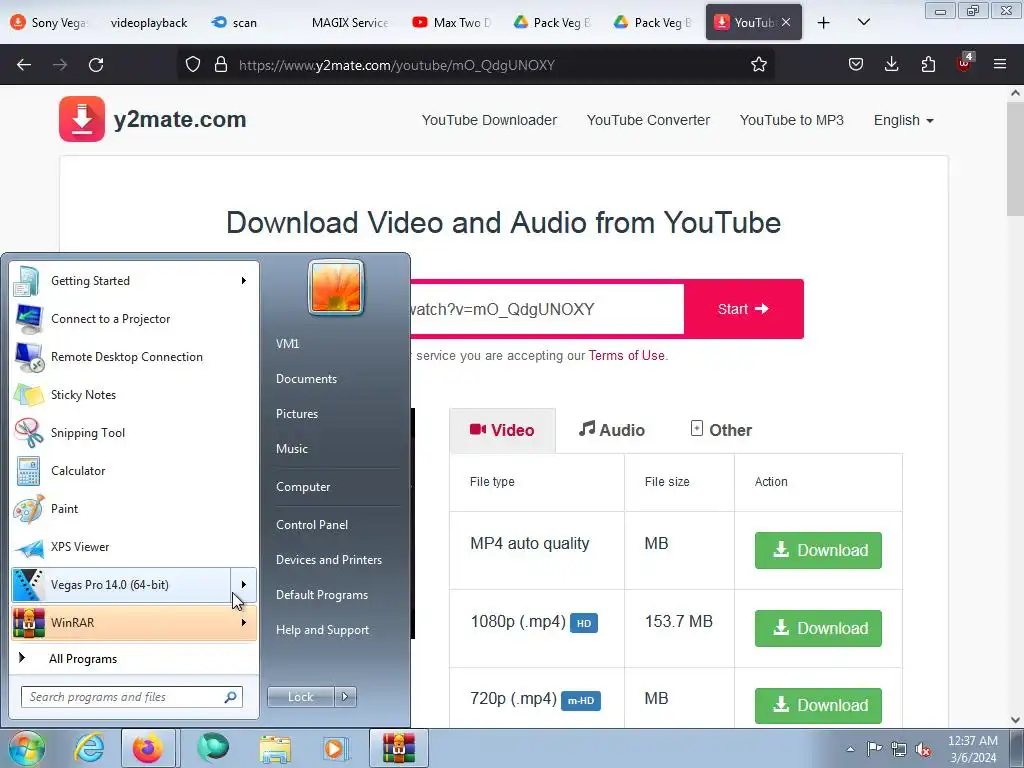Switch to Max Two YouTube browser tab

(x=451, y=23)
